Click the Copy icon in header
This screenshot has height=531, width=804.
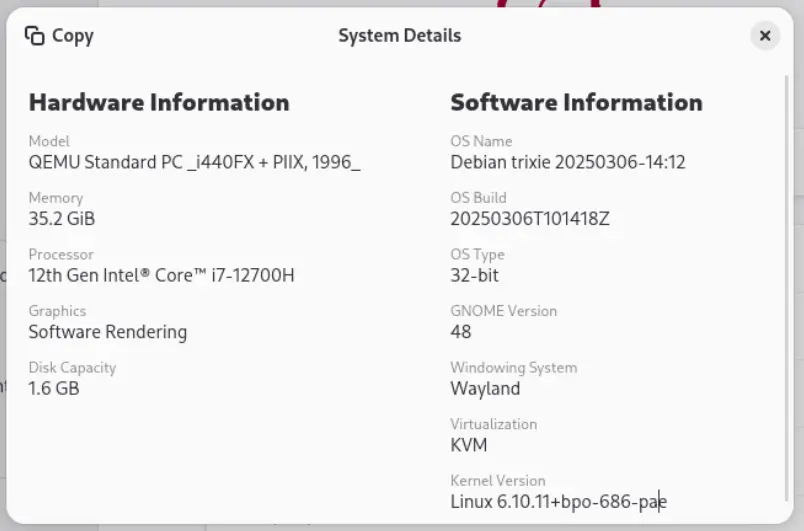[x=34, y=35]
